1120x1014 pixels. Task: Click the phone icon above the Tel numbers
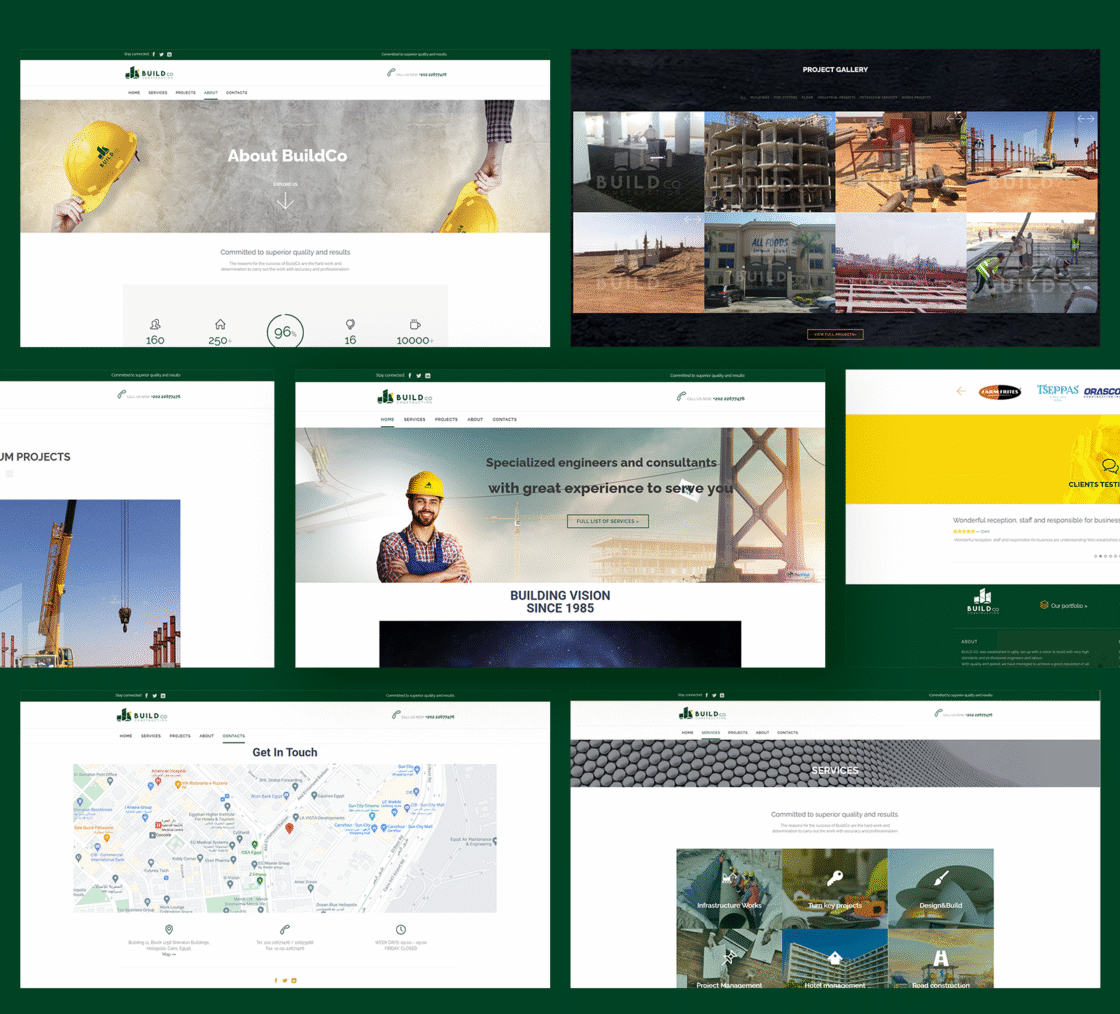[285, 930]
